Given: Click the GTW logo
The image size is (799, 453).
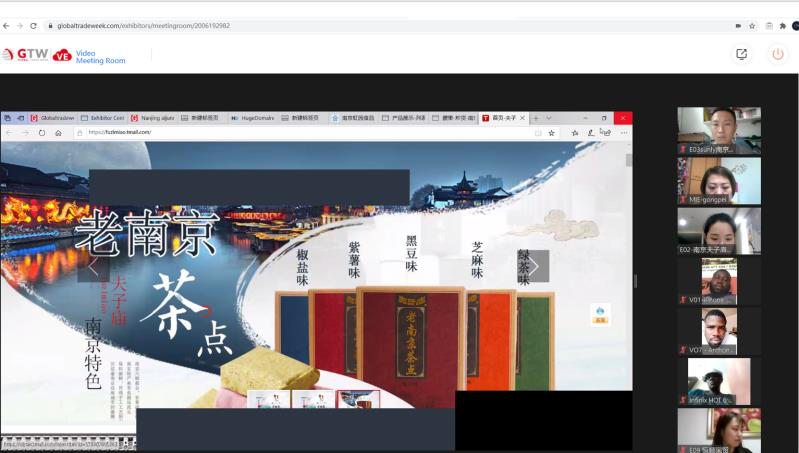Looking at the screenshot, I should pos(25,55).
